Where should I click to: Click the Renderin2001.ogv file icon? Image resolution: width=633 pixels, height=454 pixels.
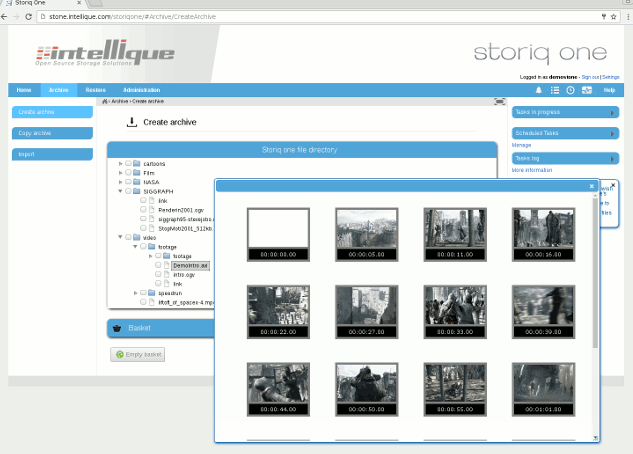152,210
